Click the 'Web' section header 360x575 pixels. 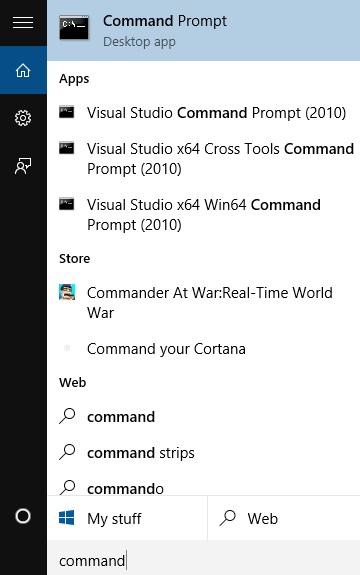pos(73,382)
